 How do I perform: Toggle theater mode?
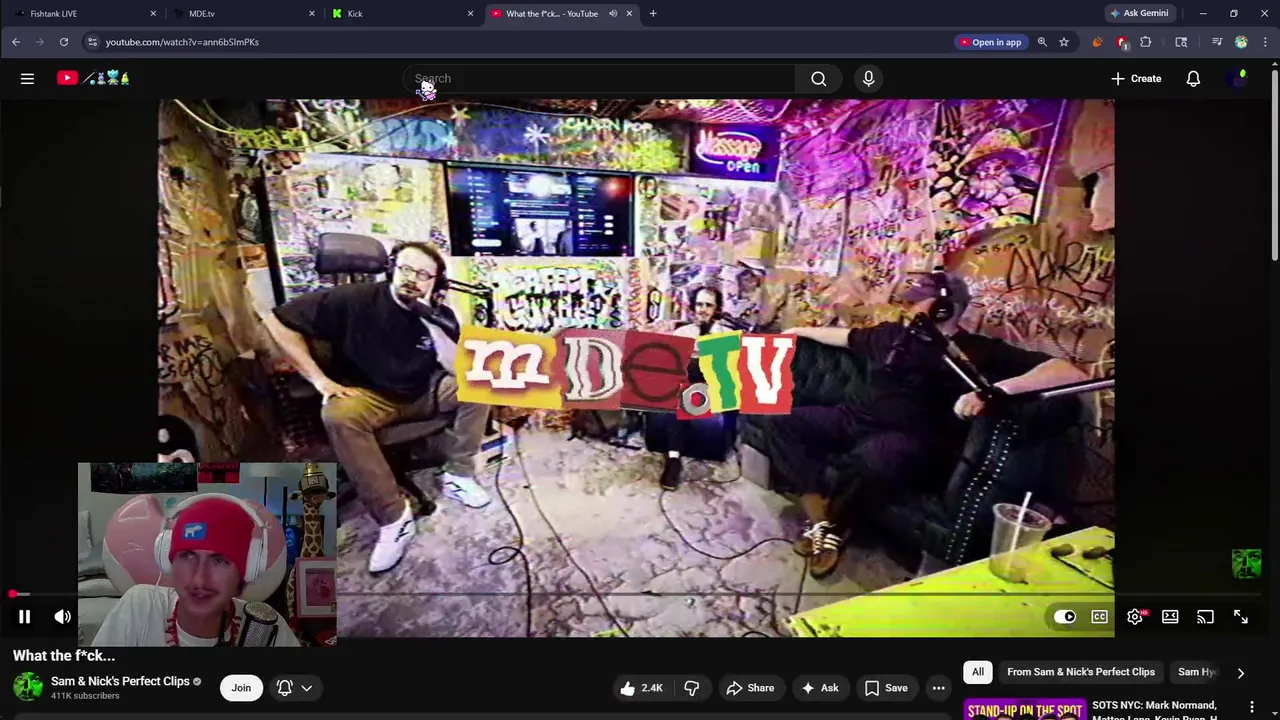pyautogui.click(x=1170, y=617)
